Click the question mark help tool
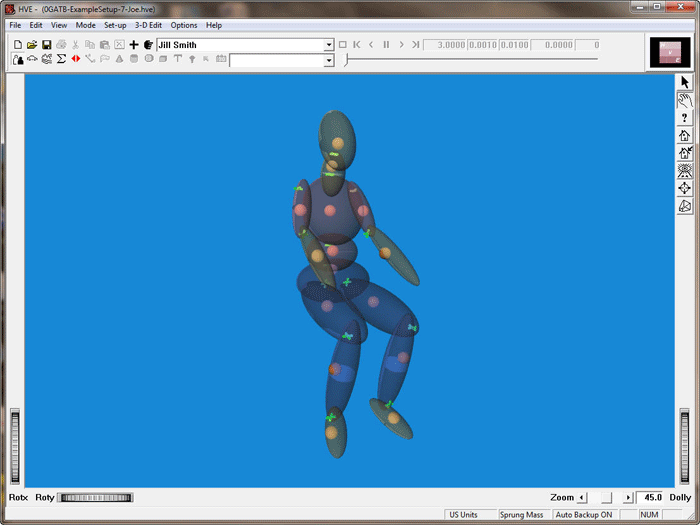This screenshot has height=525, width=700. click(x=685, y=118)
